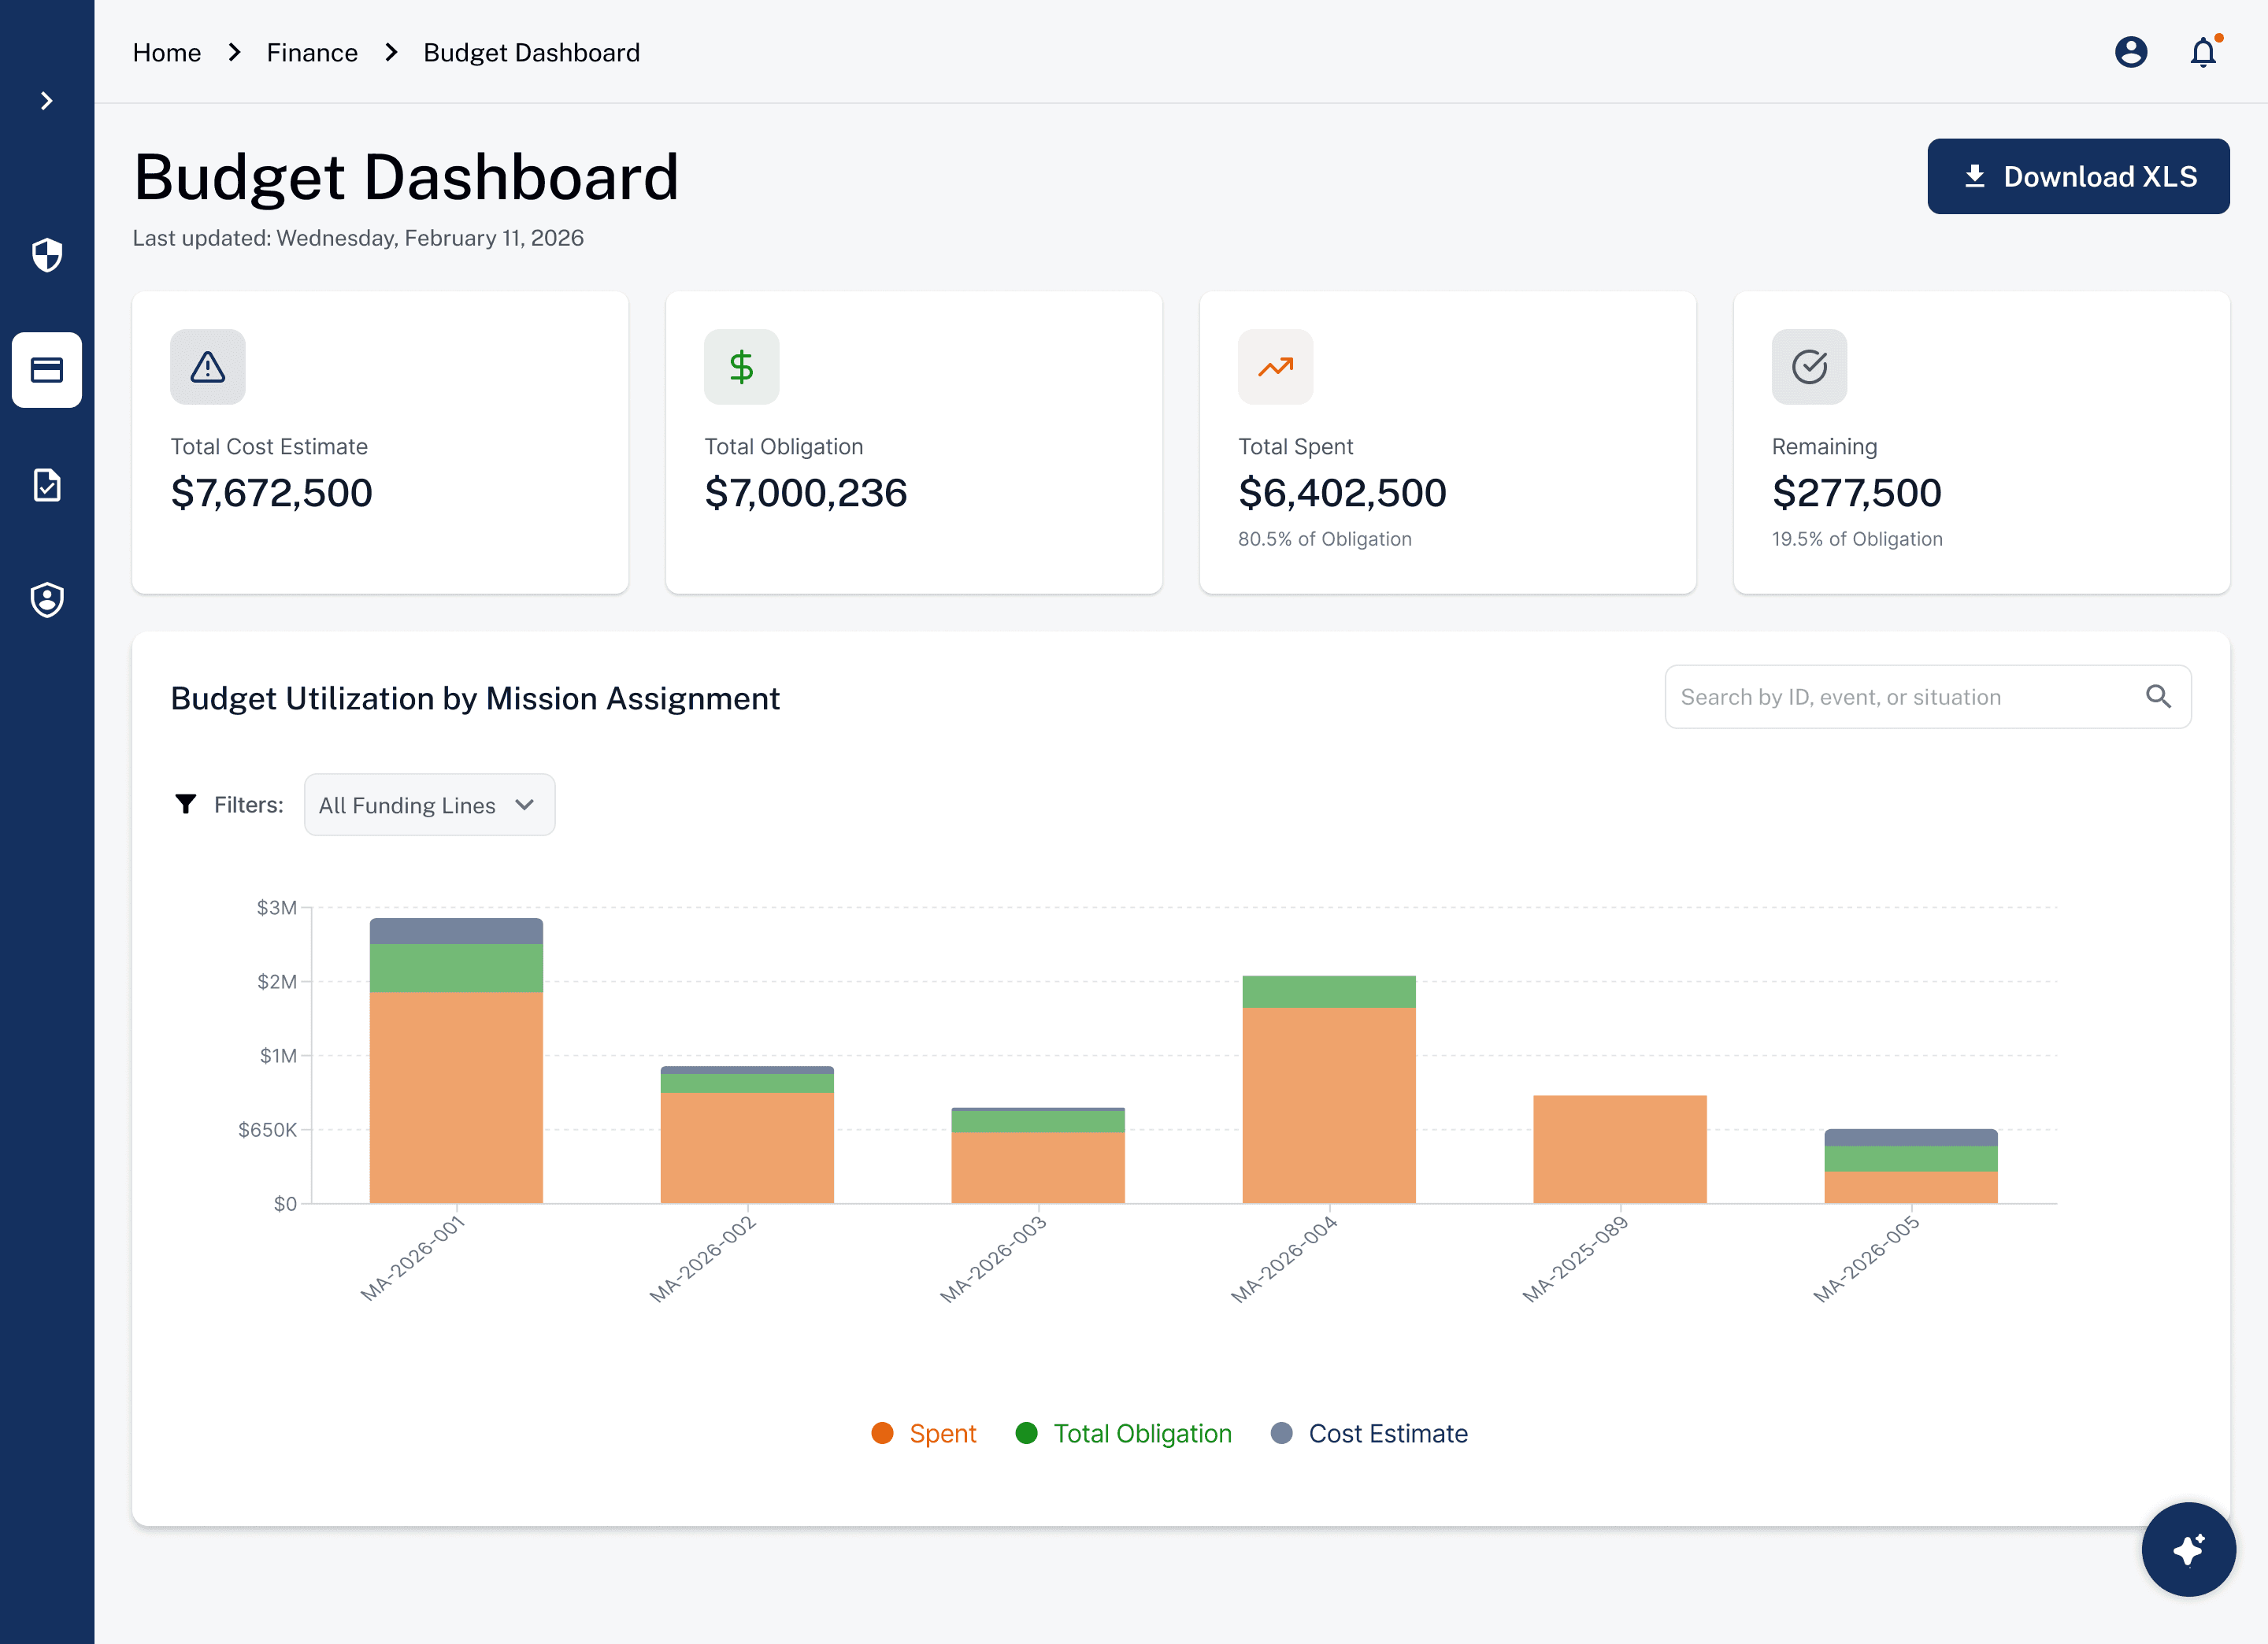Navigate to Finance breadcrumb link
2268x1644 pixels.
pyautogui.click(x=312, y=52)
